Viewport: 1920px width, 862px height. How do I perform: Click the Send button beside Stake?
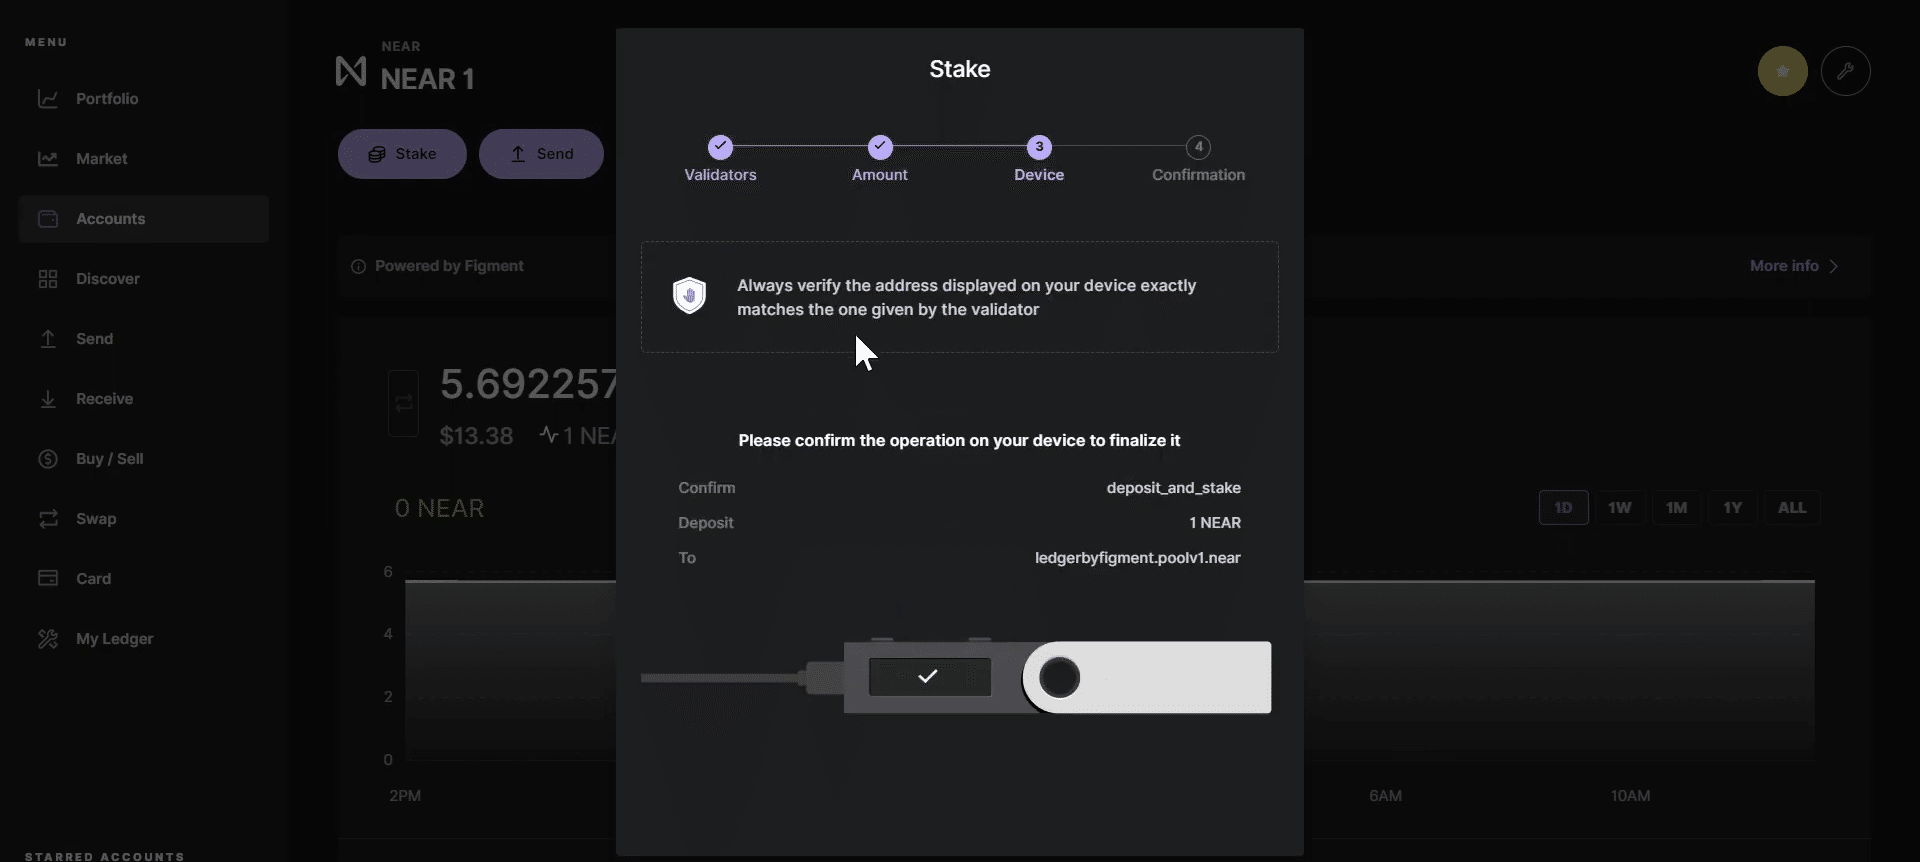(x=541, y=154)
